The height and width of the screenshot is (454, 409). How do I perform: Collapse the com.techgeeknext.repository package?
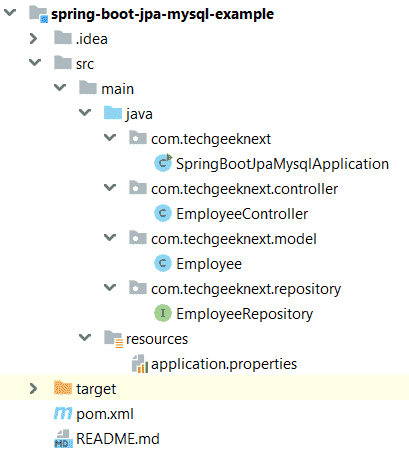110,287
